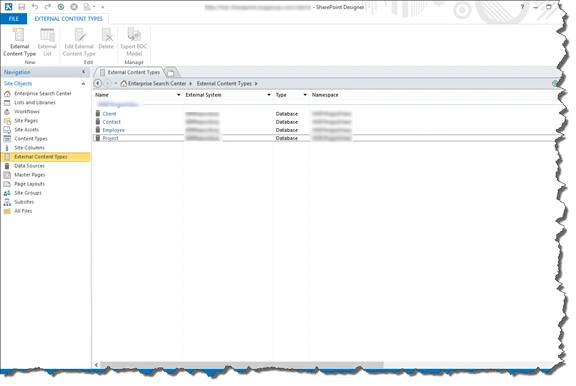Open Enterprise Search Center in navigation
576x386 pixels.
pos(43,94)
